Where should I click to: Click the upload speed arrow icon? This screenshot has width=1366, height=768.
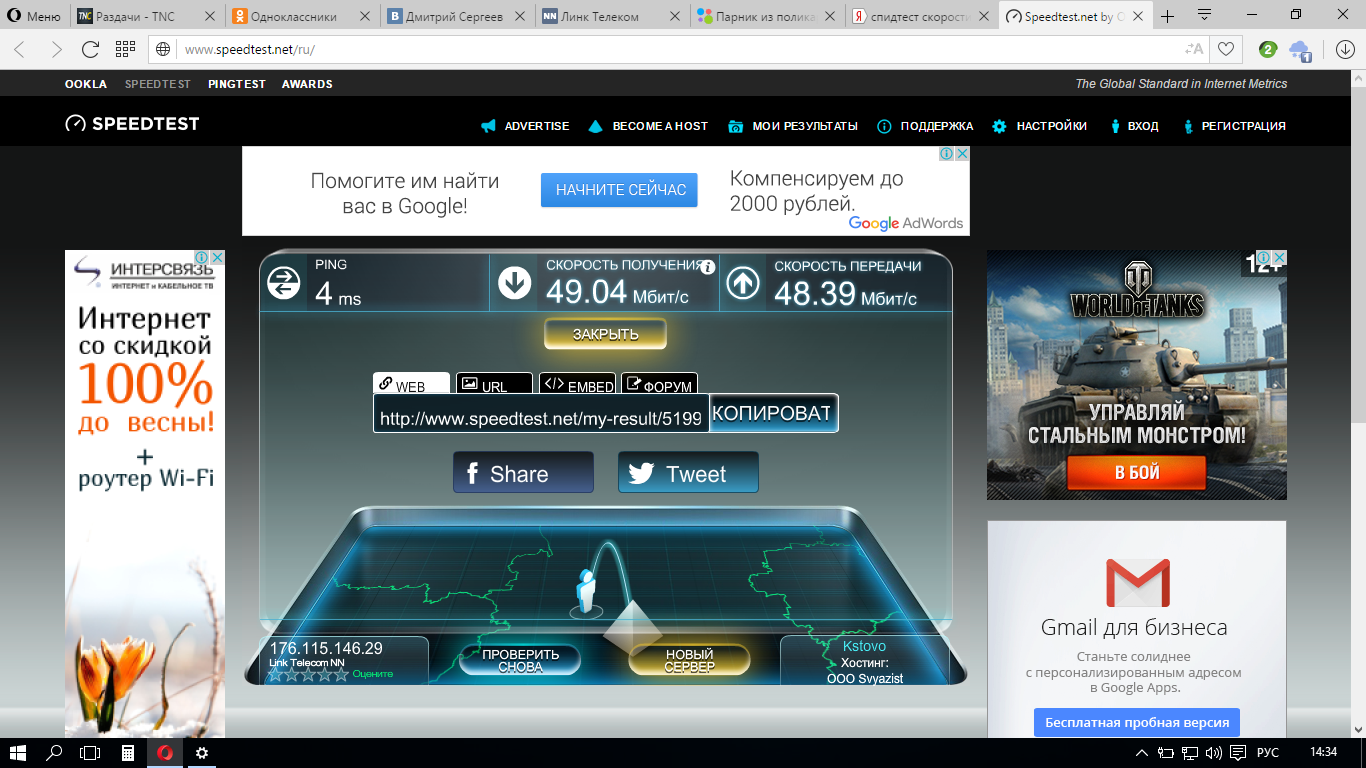click(742, 283)
